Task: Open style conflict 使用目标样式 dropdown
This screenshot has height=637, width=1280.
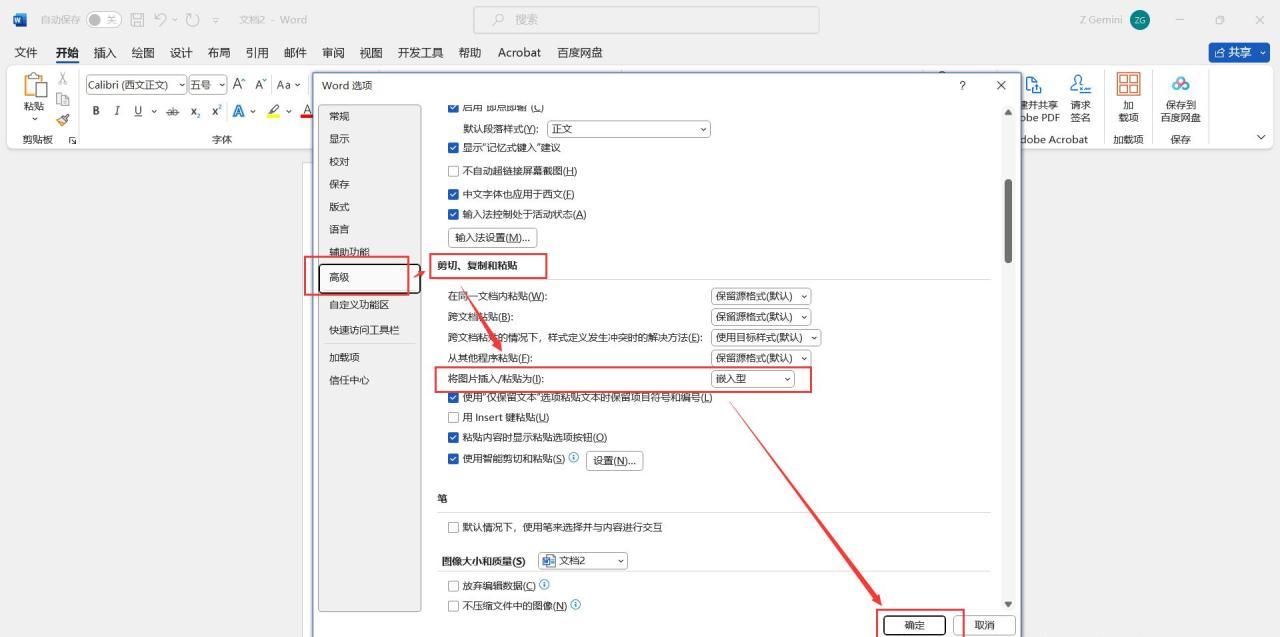Action: click(766, 338)
